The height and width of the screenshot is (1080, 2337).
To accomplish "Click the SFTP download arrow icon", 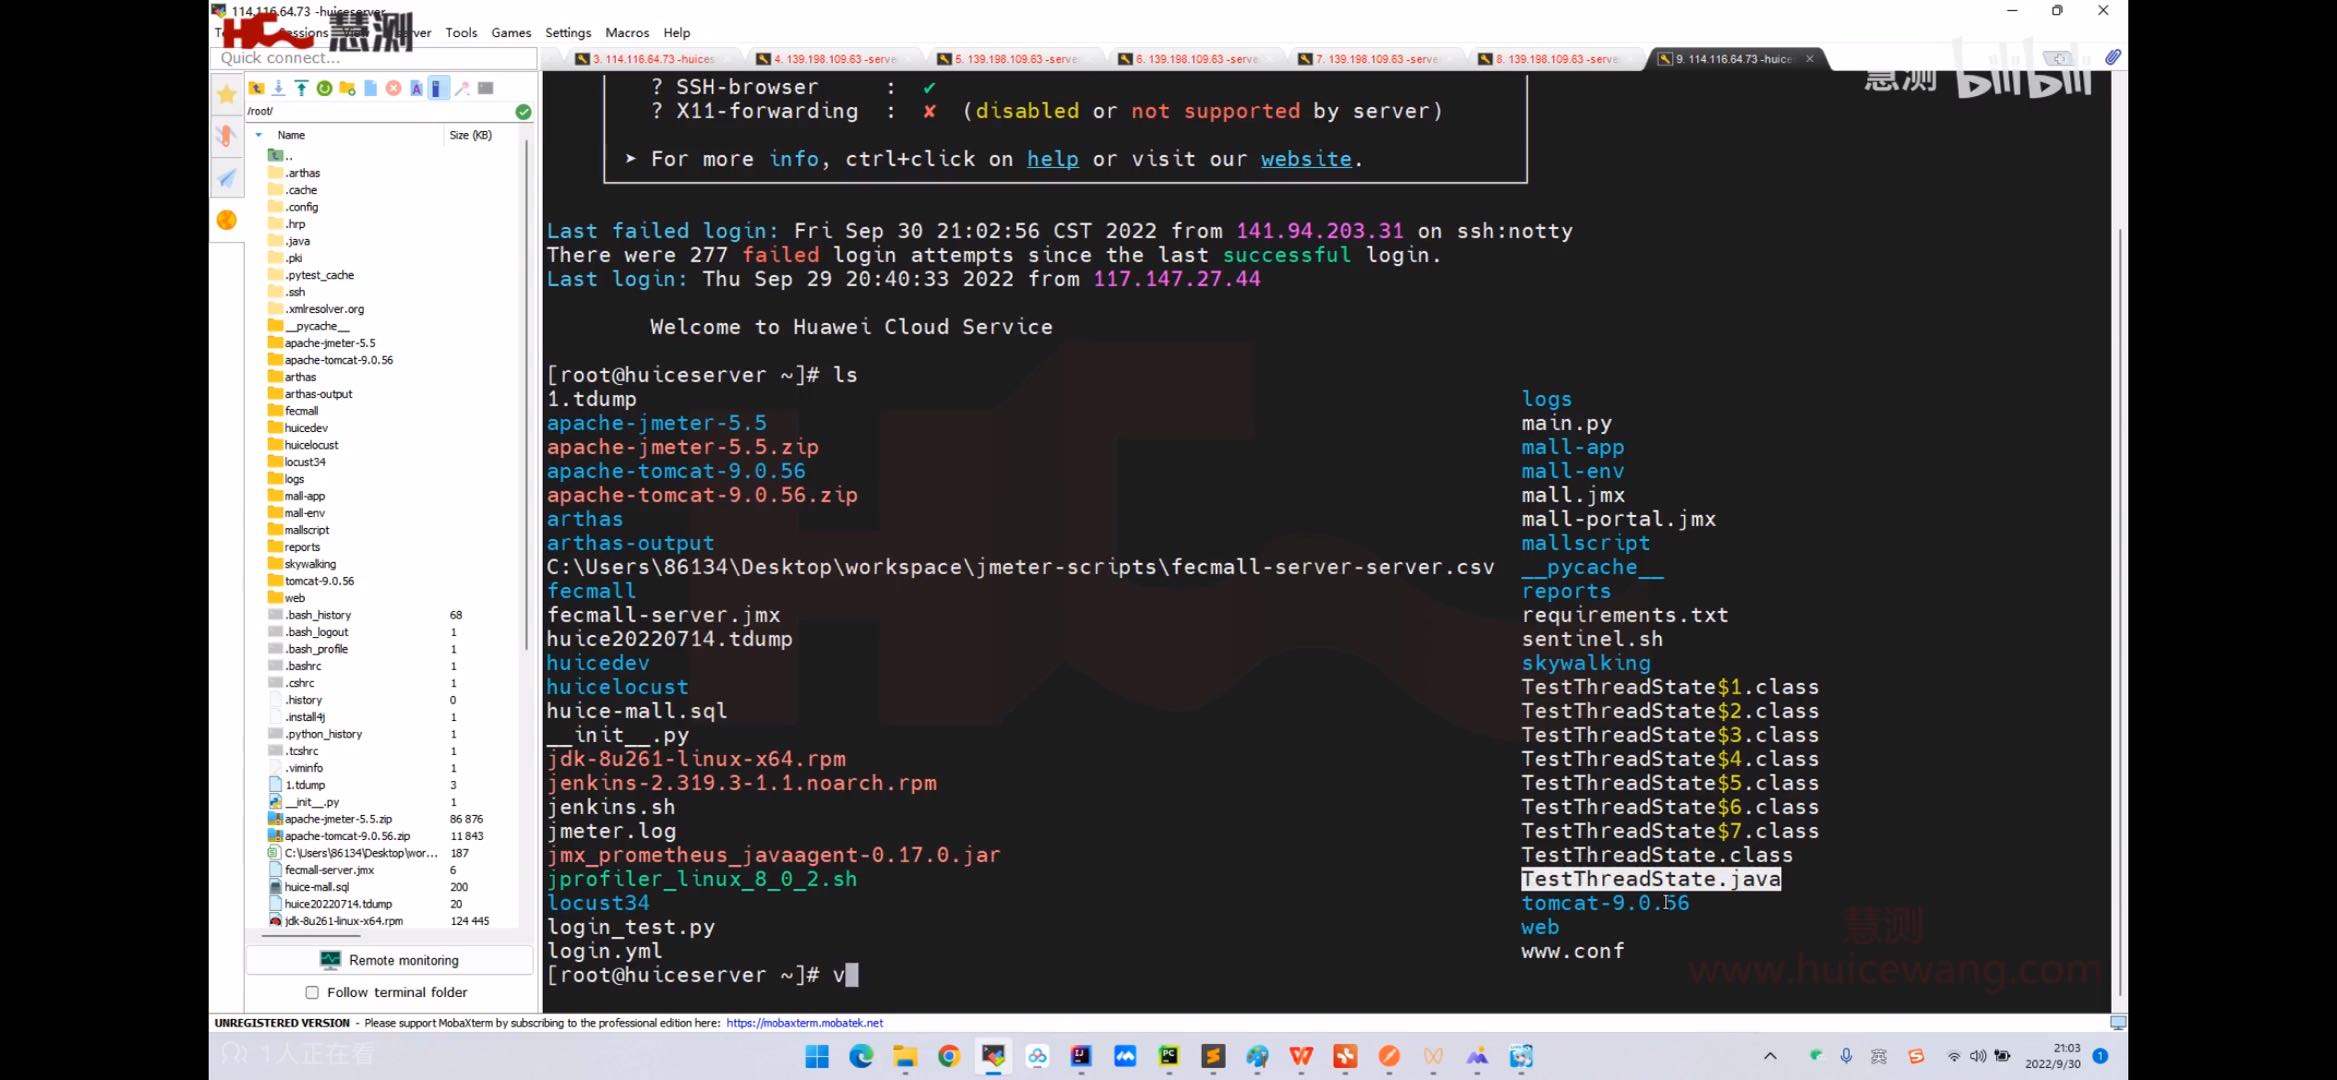I will pos(279,88).
